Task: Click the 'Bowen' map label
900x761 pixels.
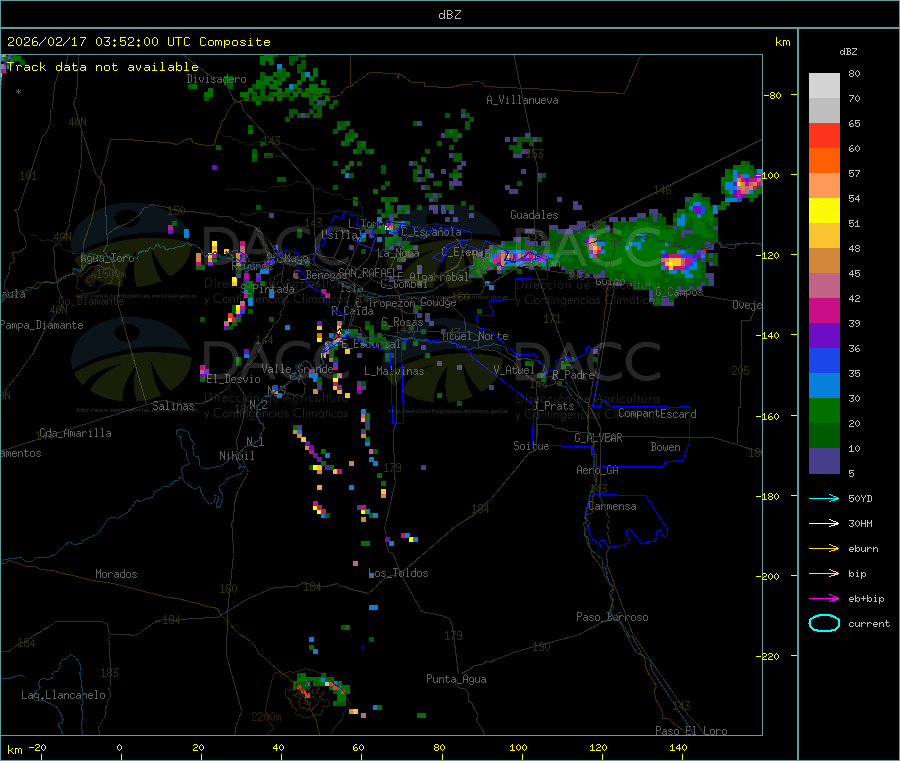Action: click(665, 447)
